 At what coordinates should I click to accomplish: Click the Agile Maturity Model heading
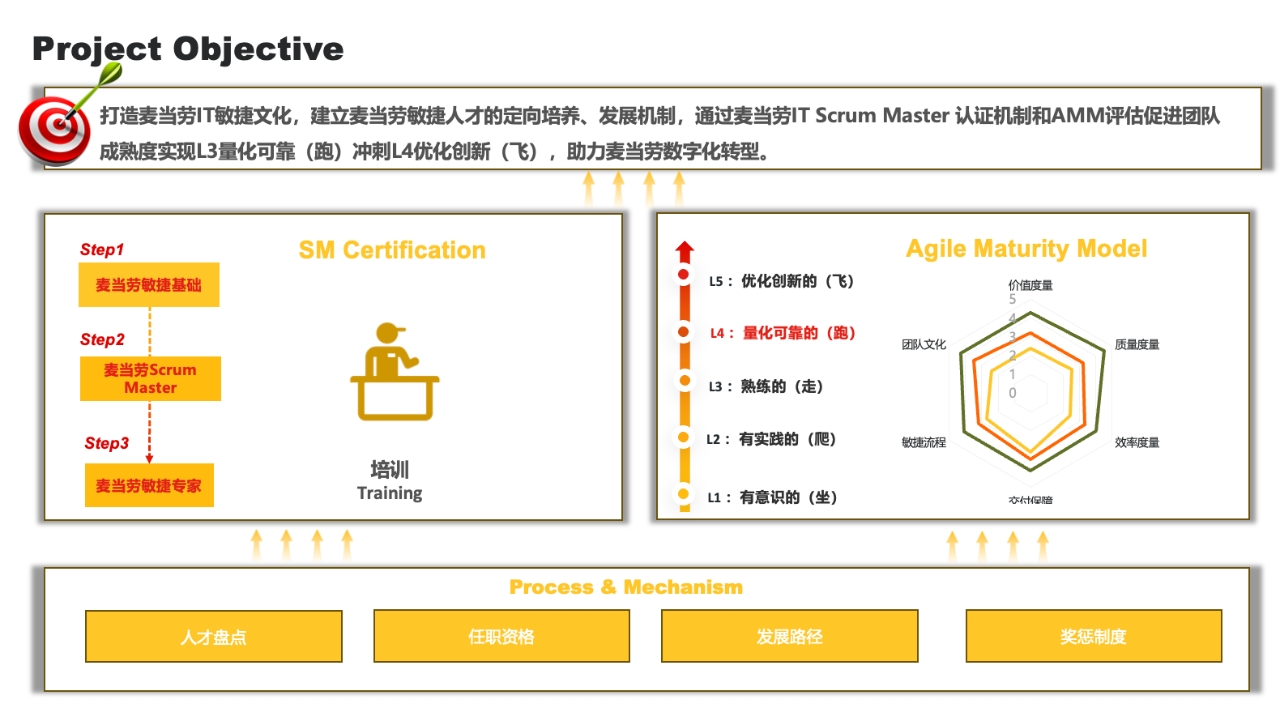point(1026,248)
